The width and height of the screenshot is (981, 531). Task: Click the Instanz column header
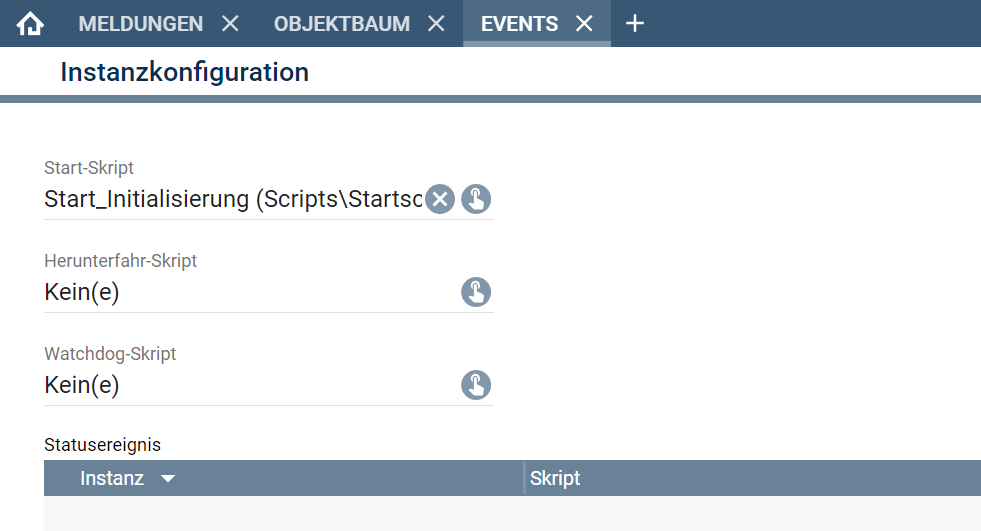[x=283, y=478]
